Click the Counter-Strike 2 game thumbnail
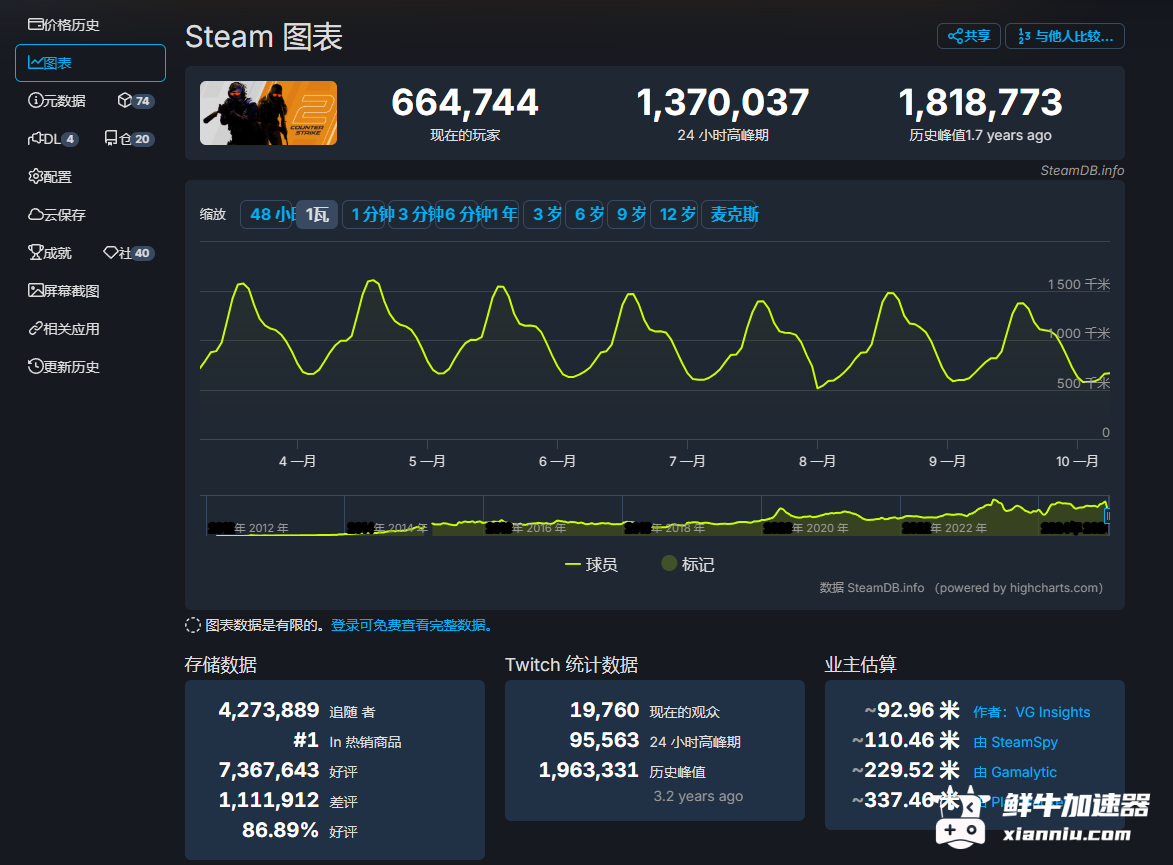 coord(269,113)
